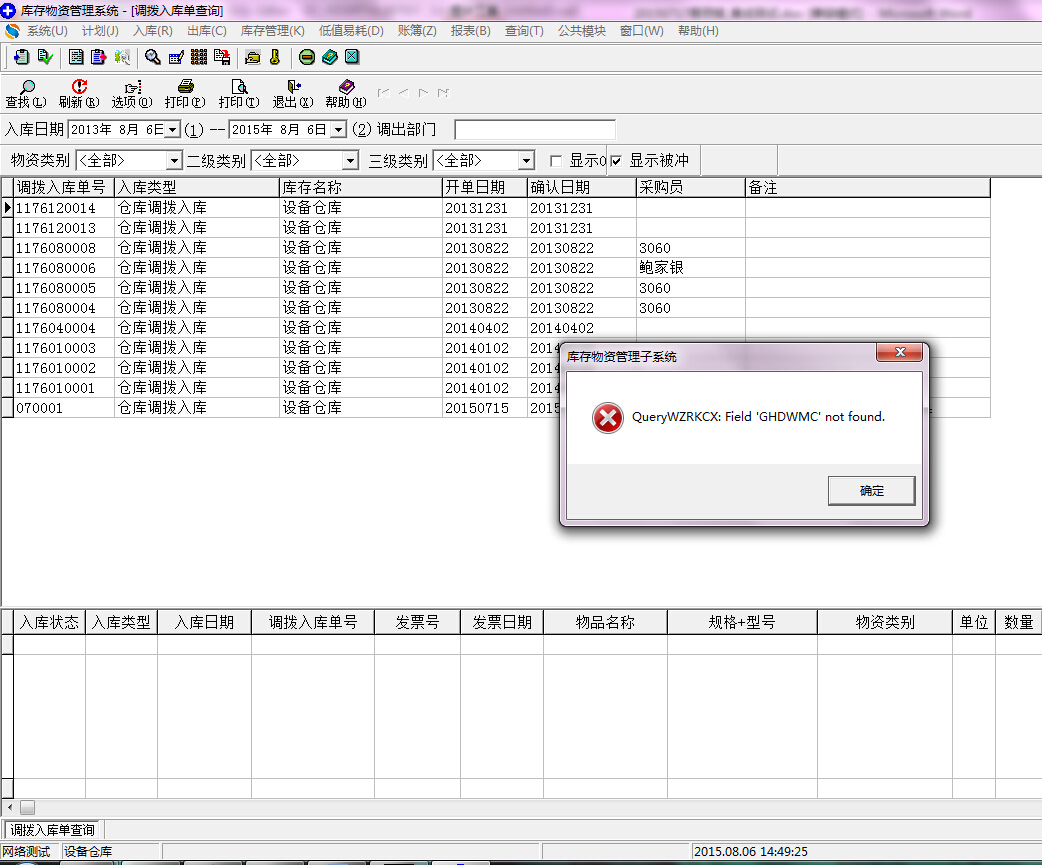Screen dimensions: 1042x865
Task: Open the 系统(U) menu
Action: point(47,31)
